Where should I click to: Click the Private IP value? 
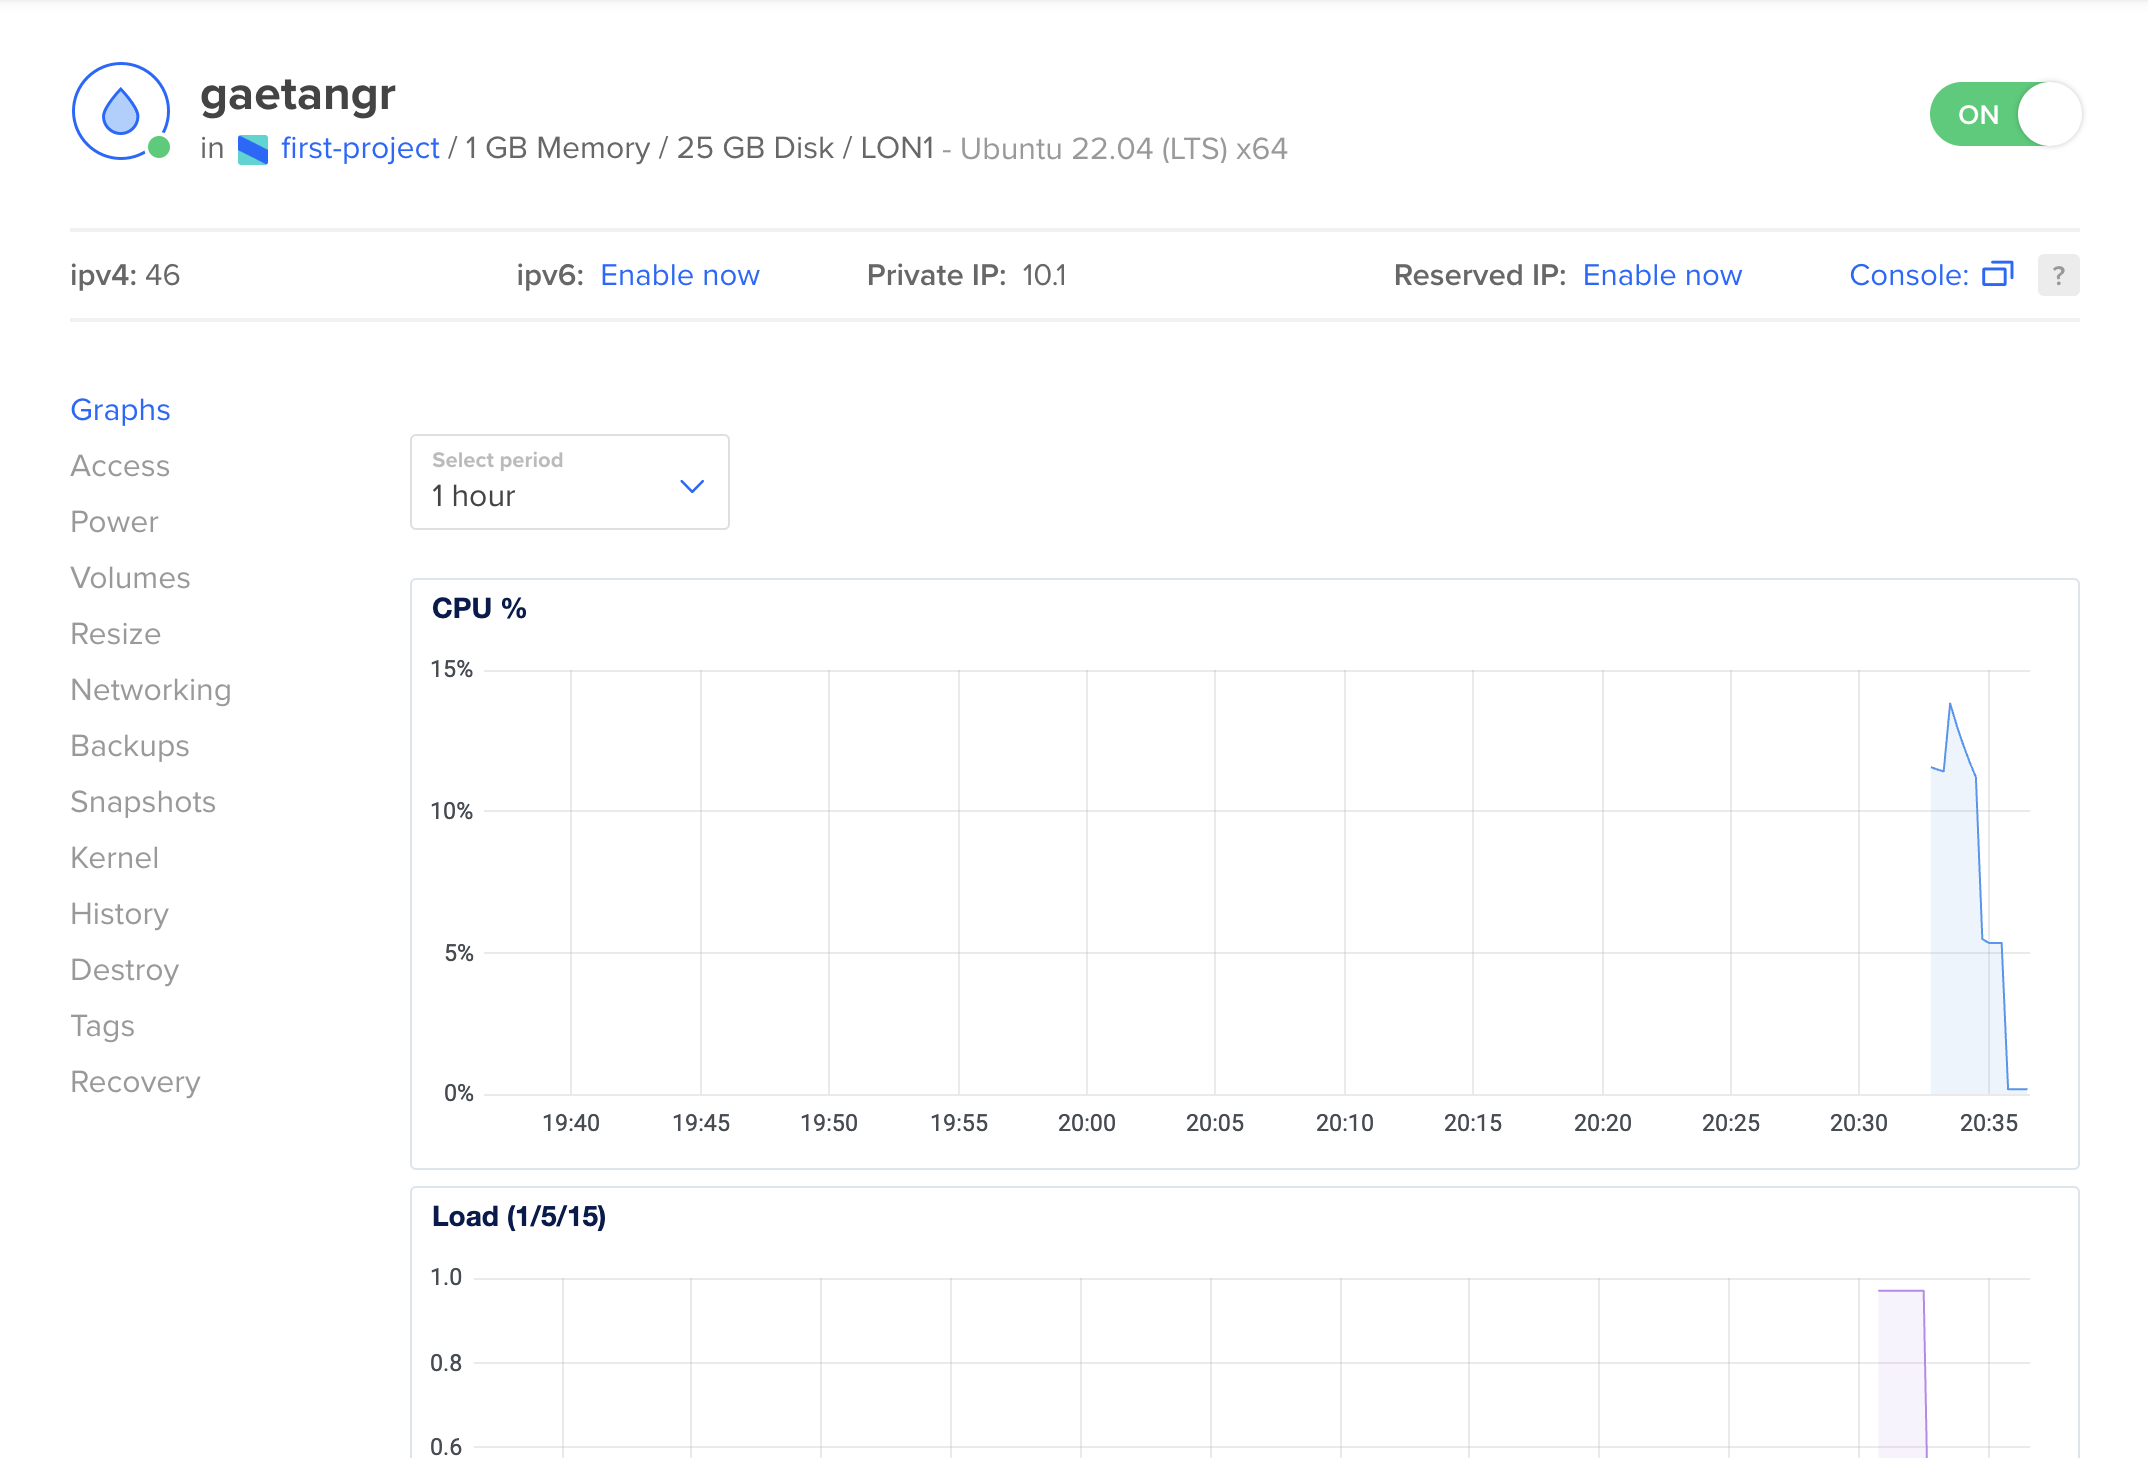tap(1044, 275)
